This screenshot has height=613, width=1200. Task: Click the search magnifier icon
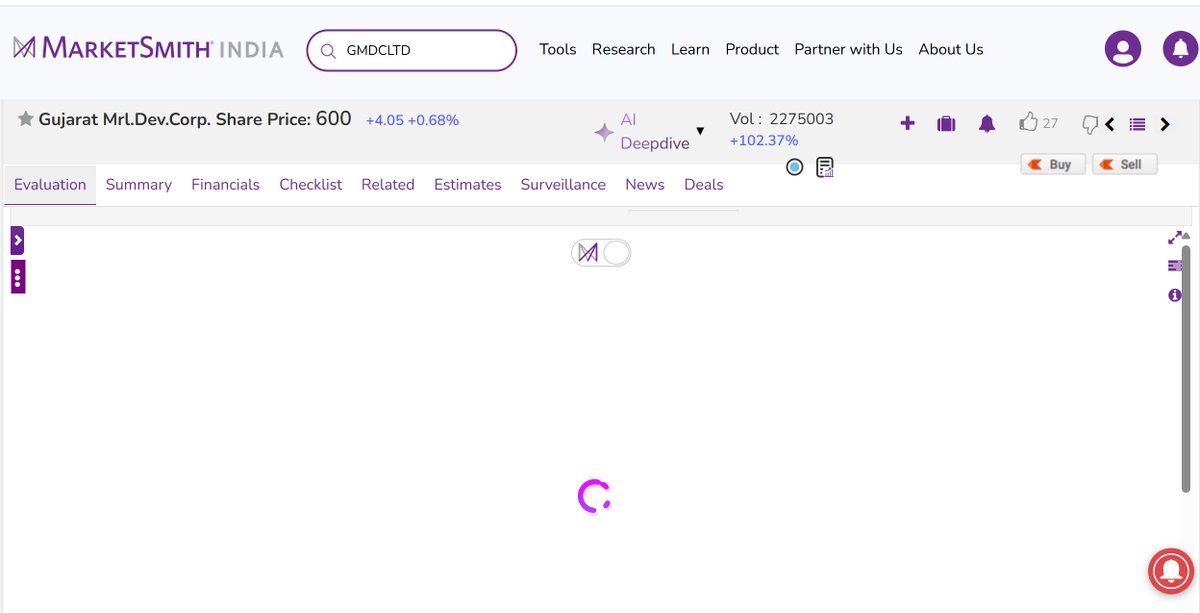[328, 50]
